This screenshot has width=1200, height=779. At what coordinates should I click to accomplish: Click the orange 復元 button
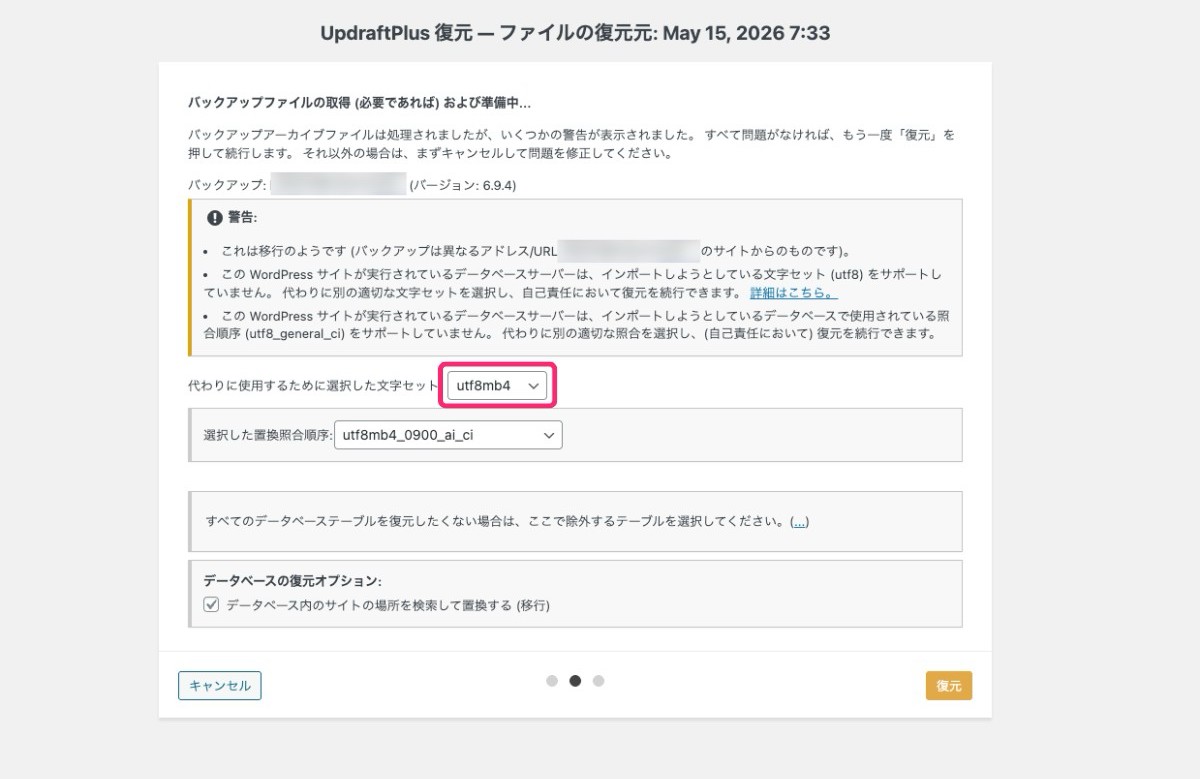click(949, 686)
